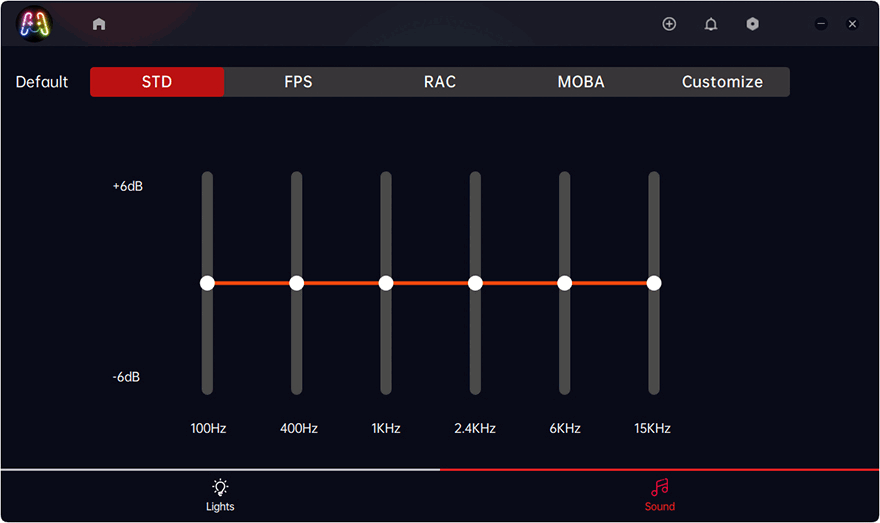
Task: Click the 1KHz frequency label
Action: click(x=386, y=428)
